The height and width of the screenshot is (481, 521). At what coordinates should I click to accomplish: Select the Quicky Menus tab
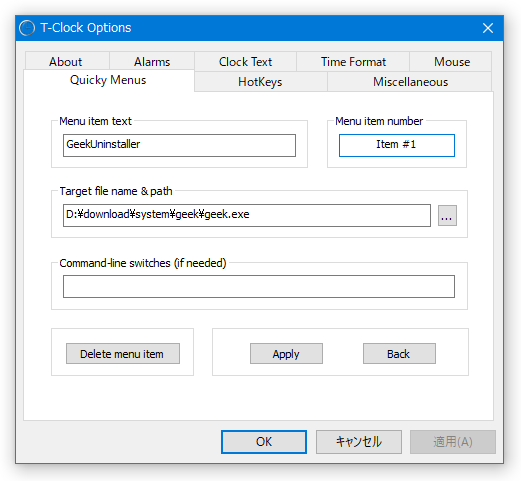coord(109,80)
